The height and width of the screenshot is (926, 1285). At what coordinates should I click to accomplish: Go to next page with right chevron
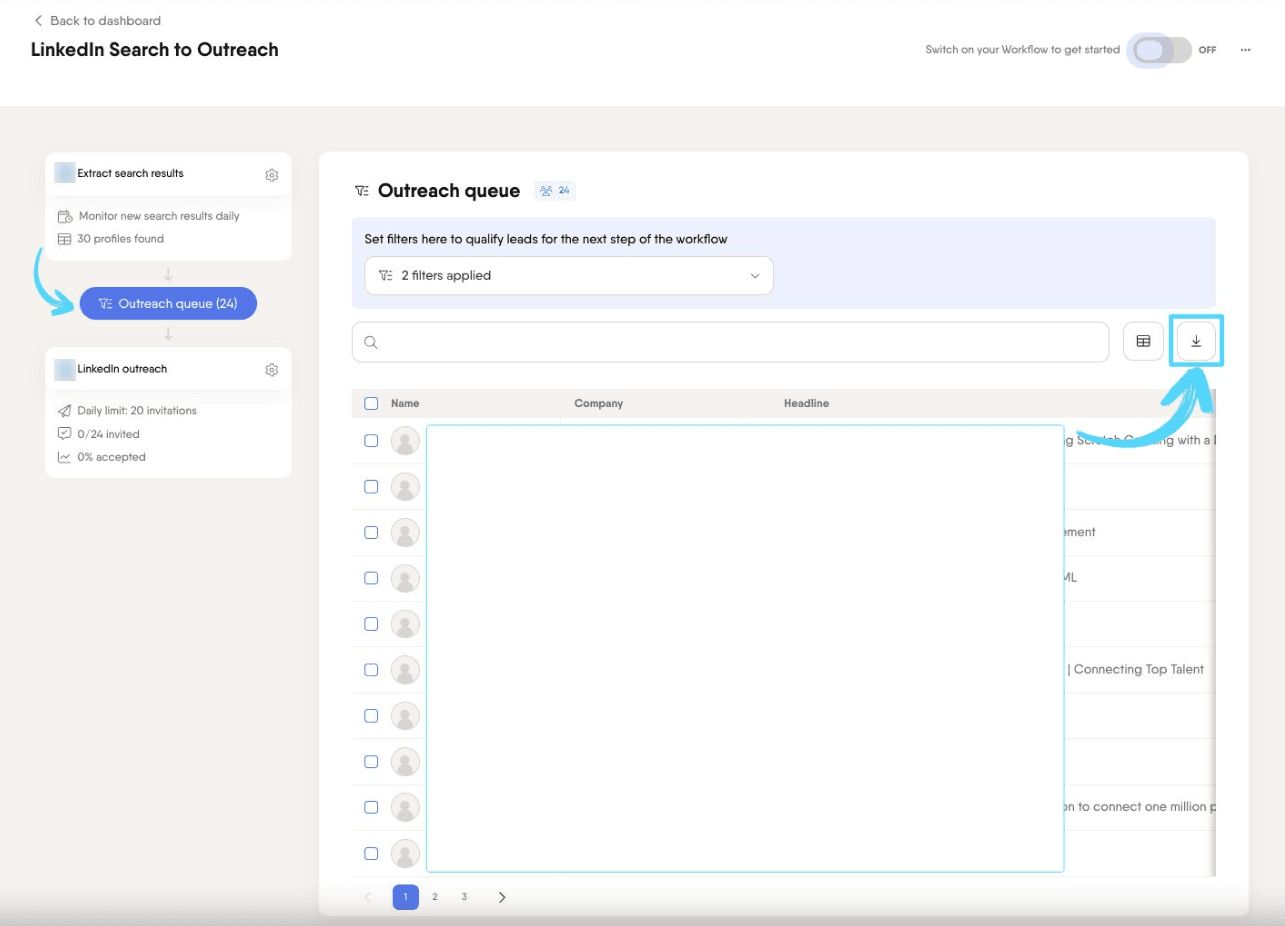[502, 897]
